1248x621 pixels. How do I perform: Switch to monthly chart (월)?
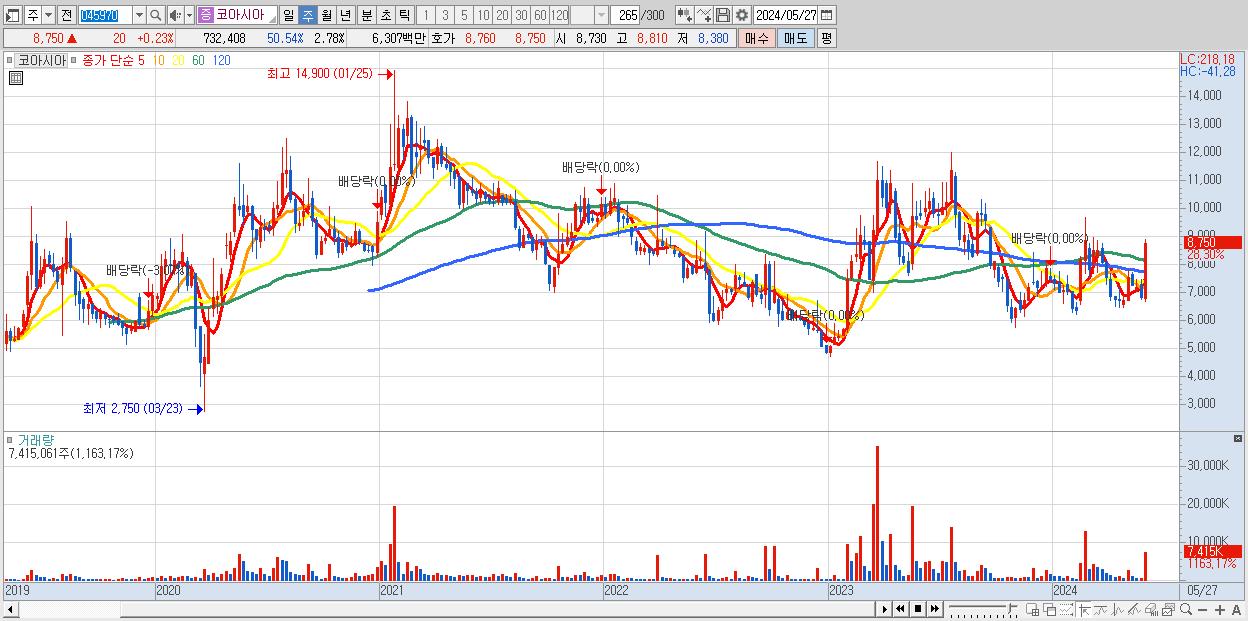point(326,15)
